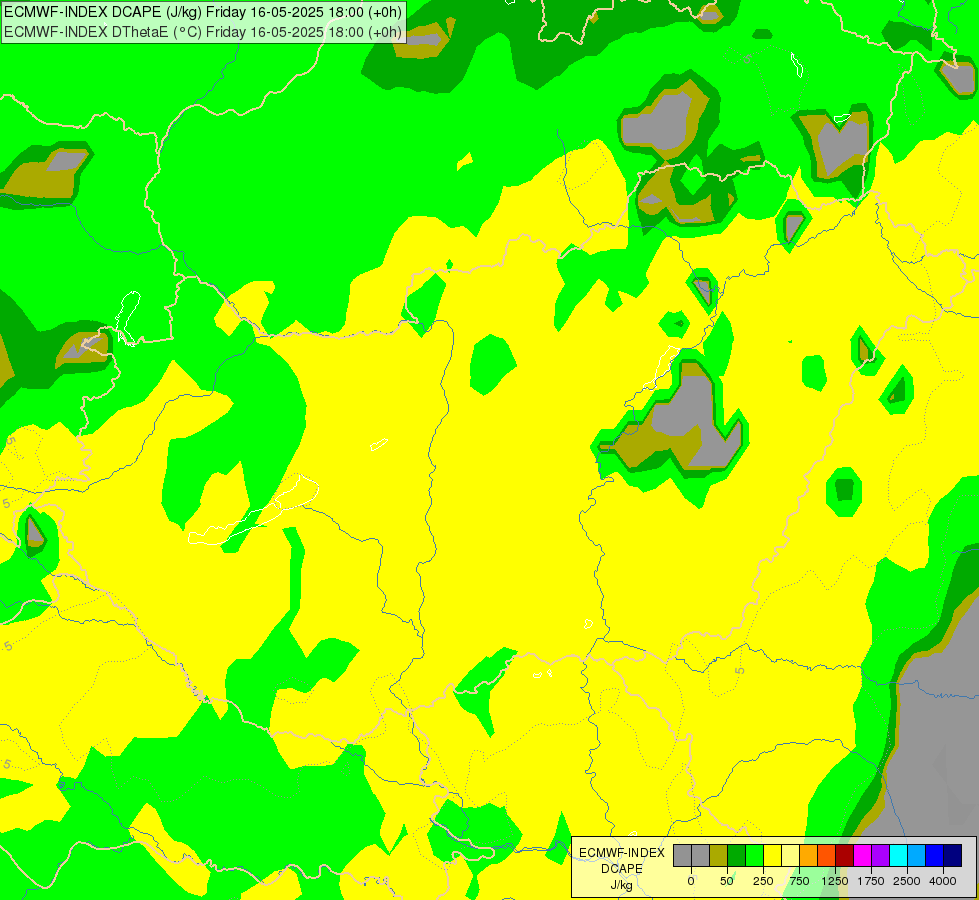979x900 pixels.
Task: Select the saturated yellow legend swatch
Action: coord(772,856)
